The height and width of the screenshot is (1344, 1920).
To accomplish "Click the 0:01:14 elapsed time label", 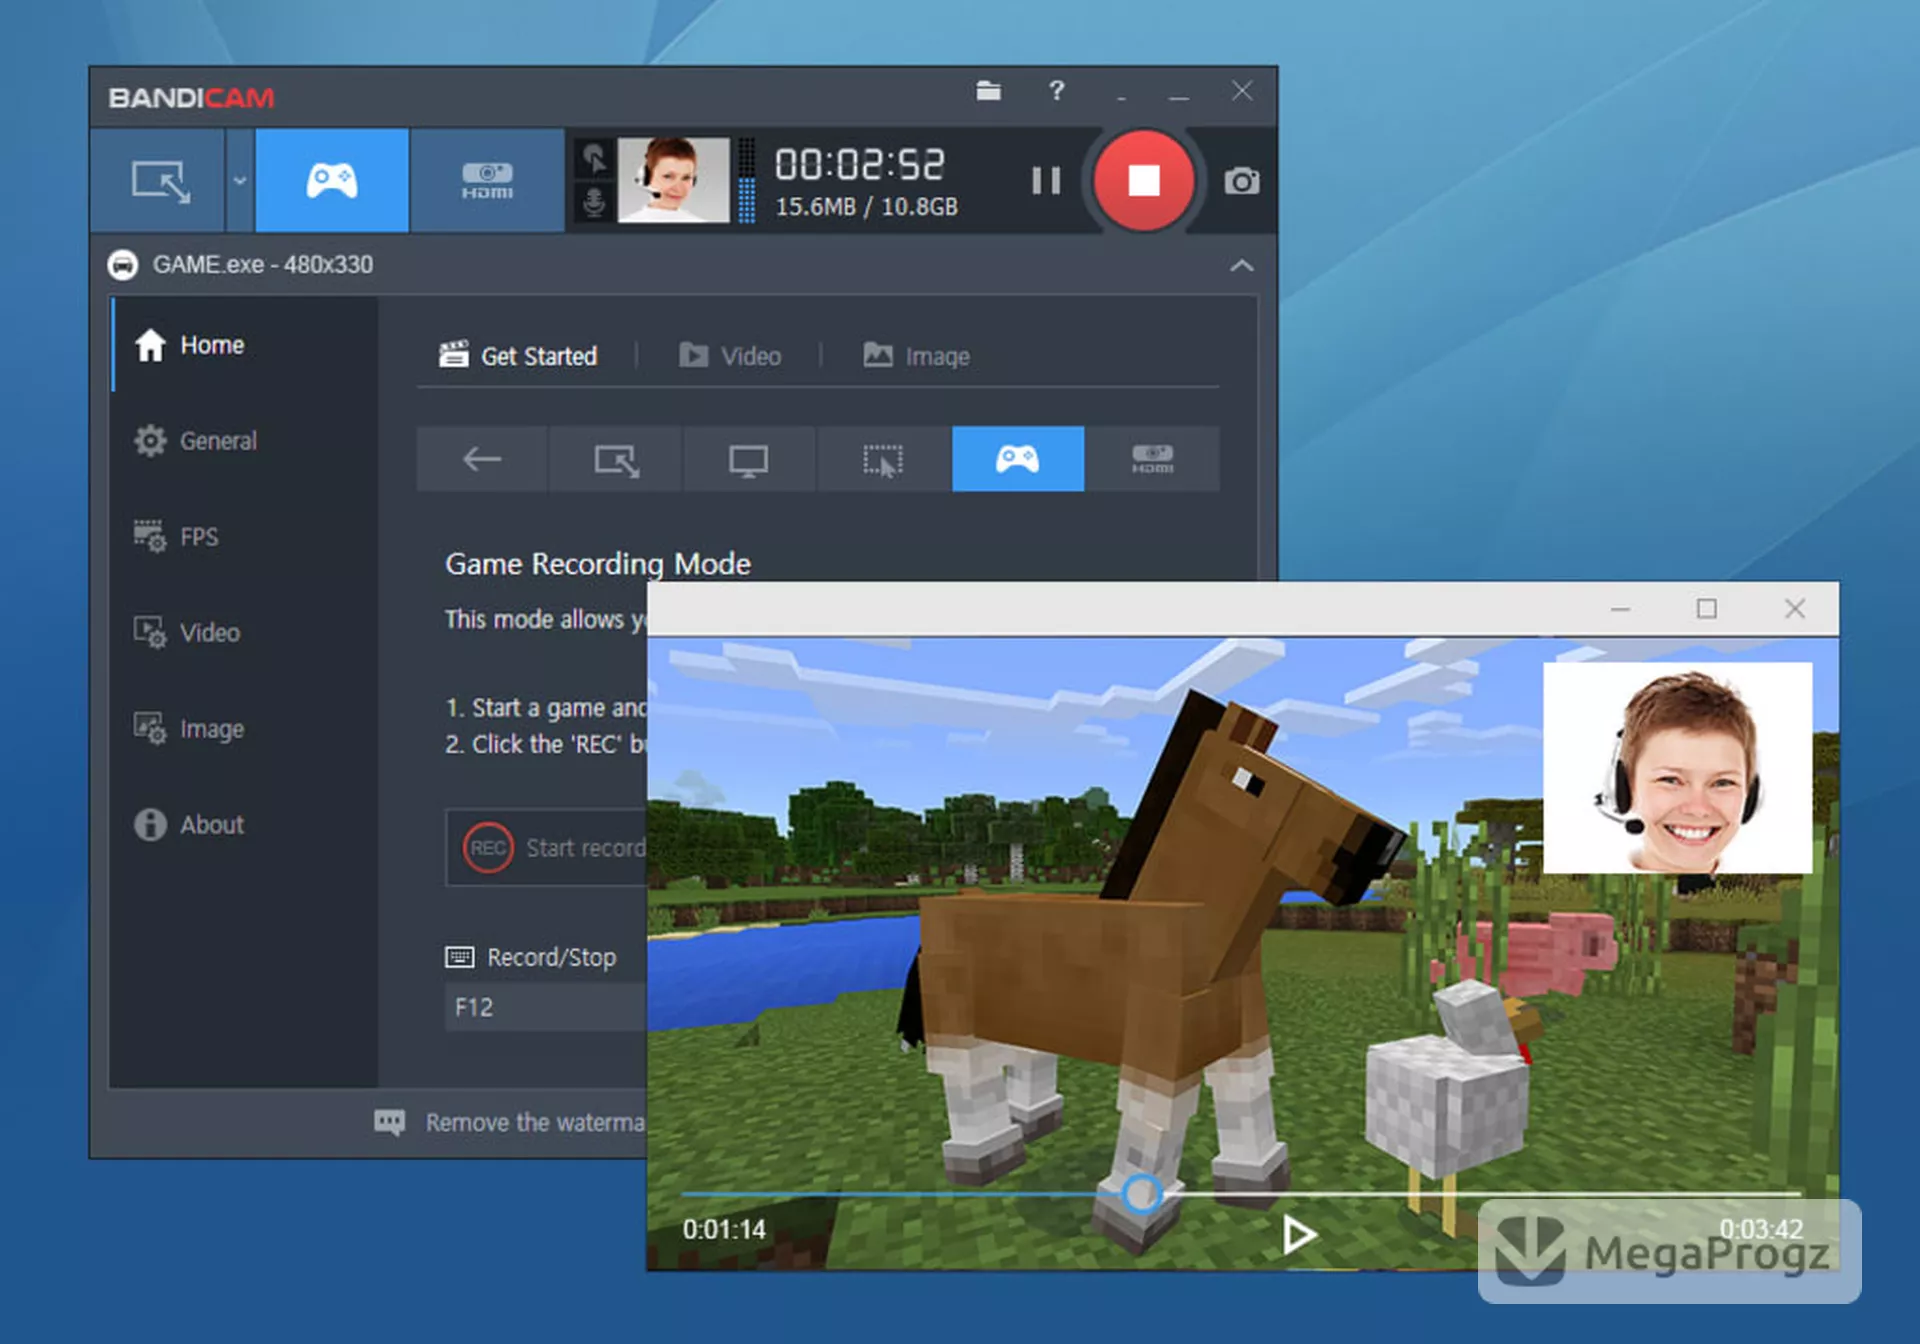I will [x=724, y=1229].
